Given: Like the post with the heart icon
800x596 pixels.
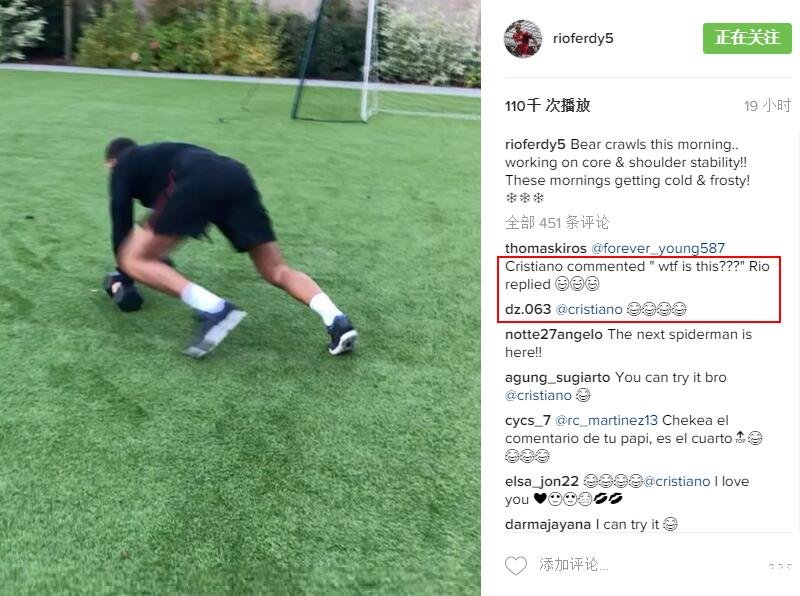Looking at the screenshot, I should 515,566.
